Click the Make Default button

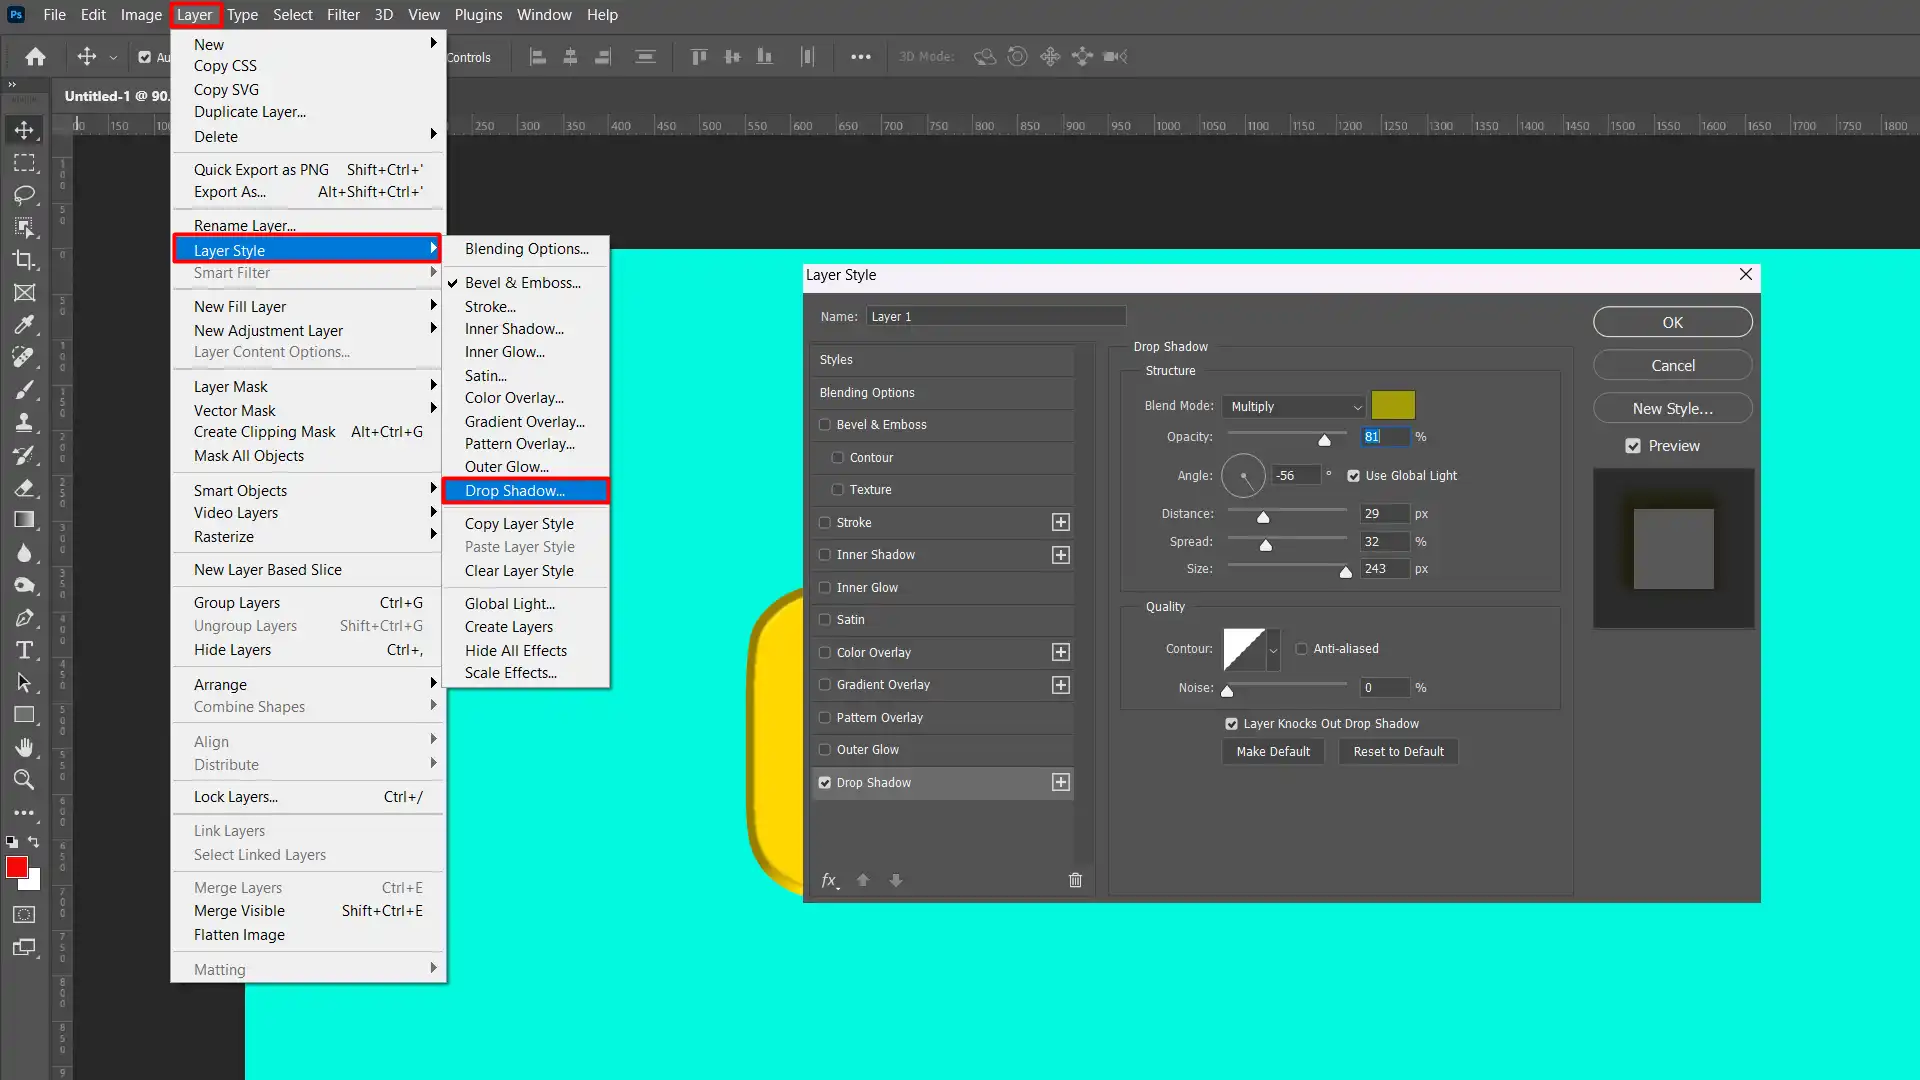(x=1272, y=752)
